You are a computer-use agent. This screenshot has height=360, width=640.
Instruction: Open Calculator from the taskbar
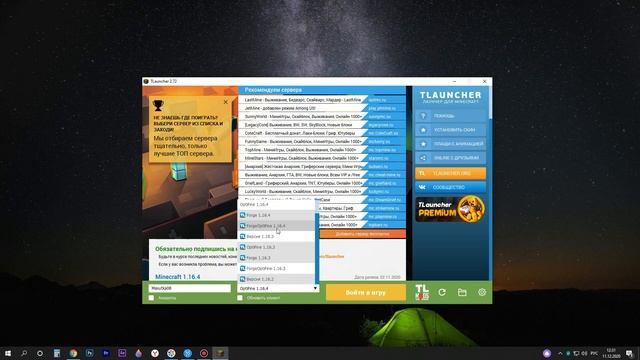[x=57, y=353]
